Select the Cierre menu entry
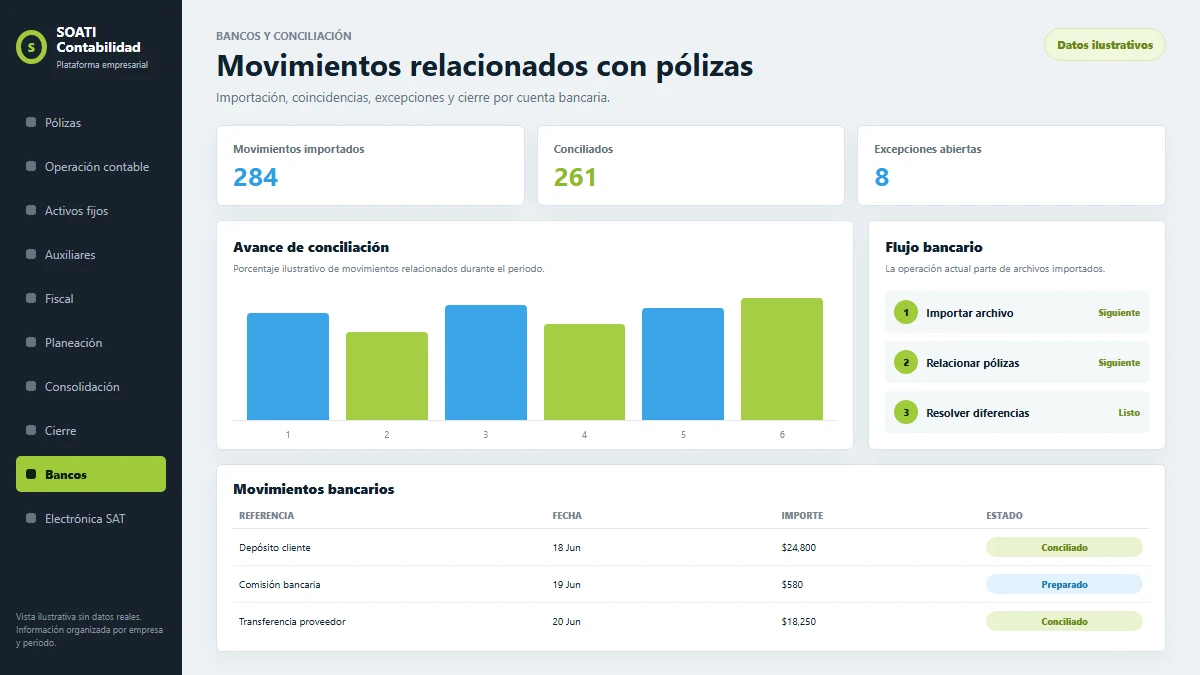Viewport: 1200px width, 675px height. click(x=91, y=431)
